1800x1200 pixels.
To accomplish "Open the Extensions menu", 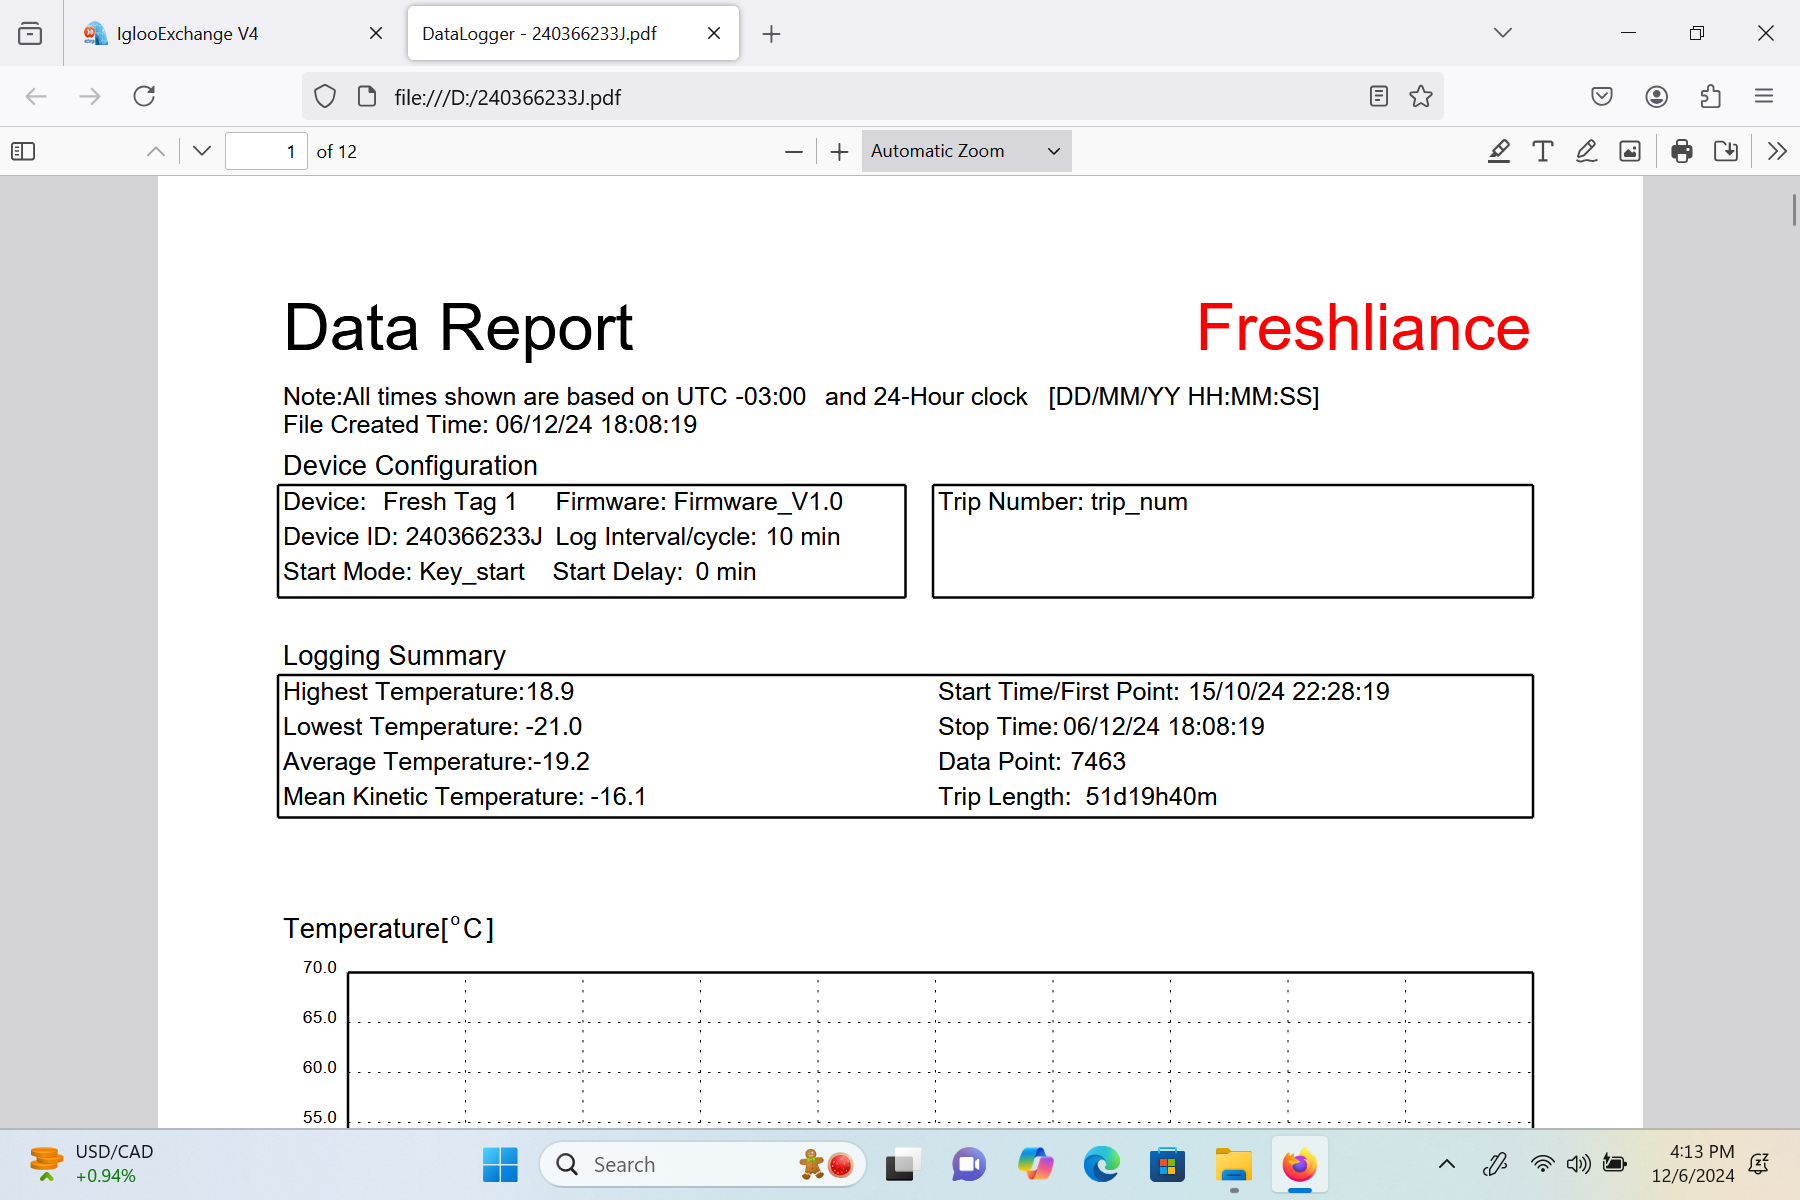I will (x=1710, y=96).
